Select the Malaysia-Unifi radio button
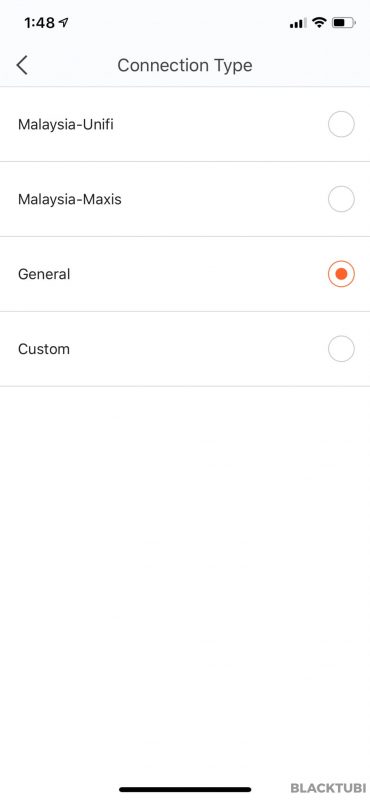Viewport: 370px width, 800px height. tap(341, 124)
